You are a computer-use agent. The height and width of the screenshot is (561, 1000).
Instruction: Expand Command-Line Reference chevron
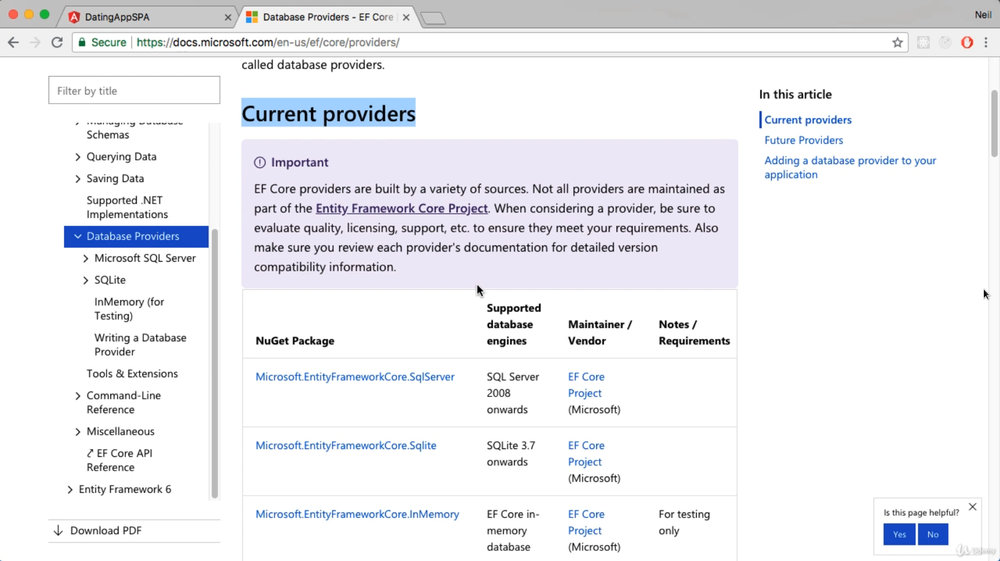tap(78, 396)
